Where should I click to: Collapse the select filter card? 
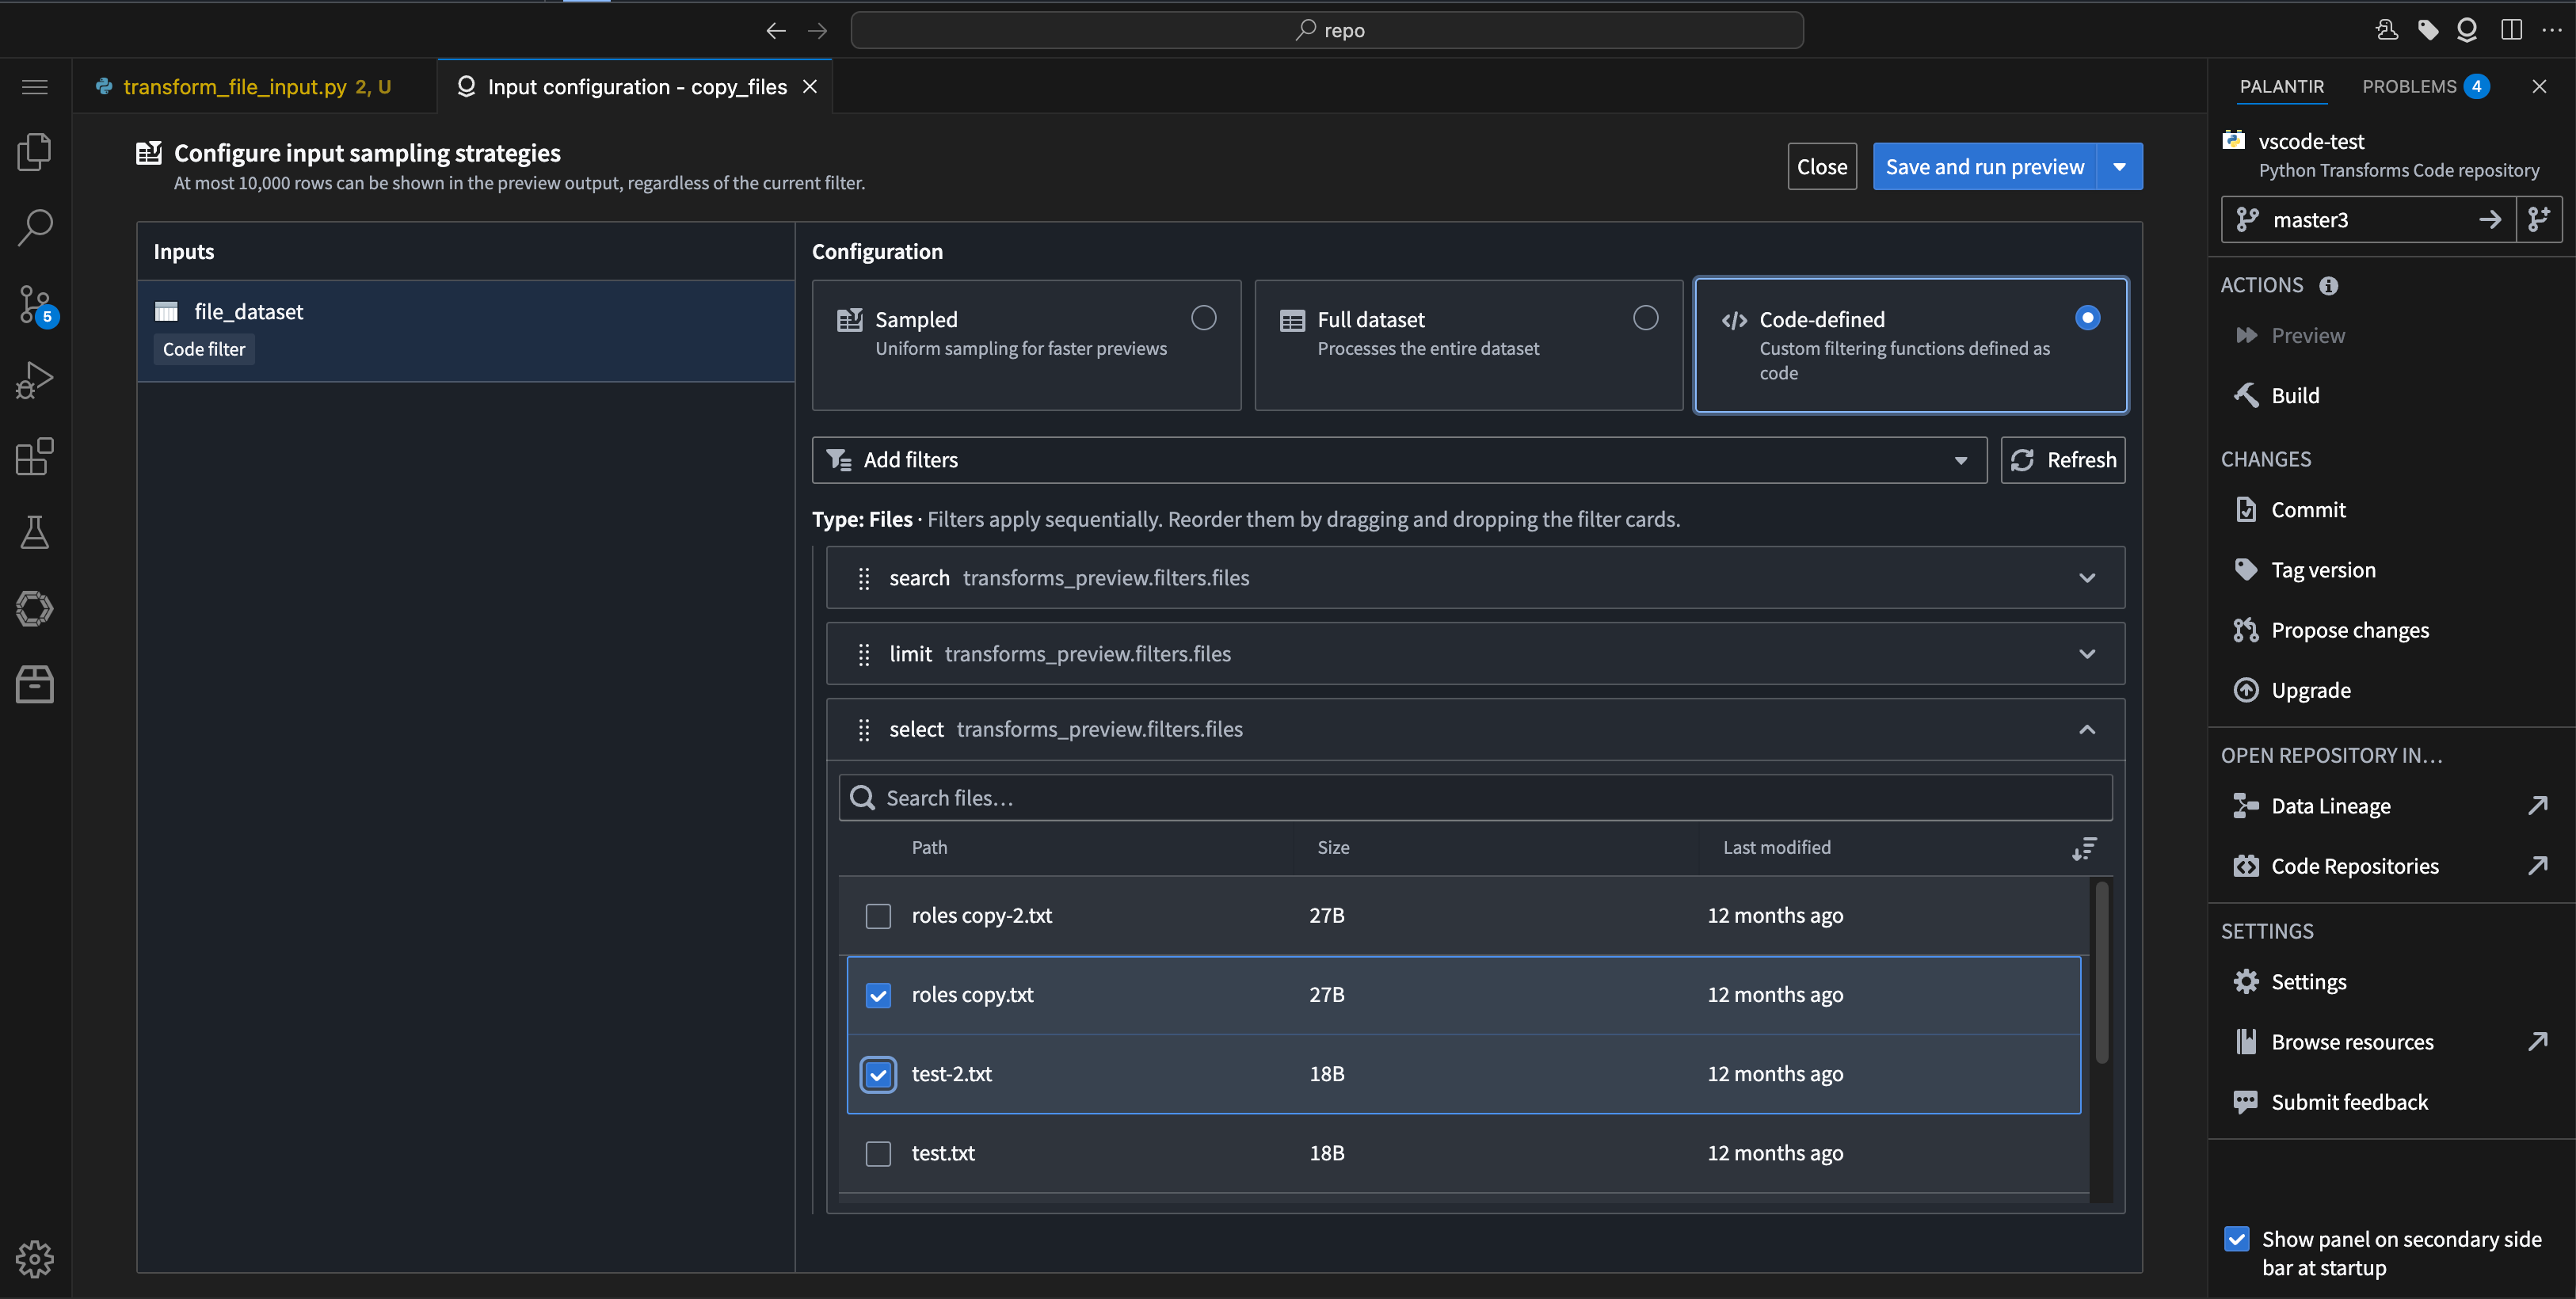[x=2087, y=729]
